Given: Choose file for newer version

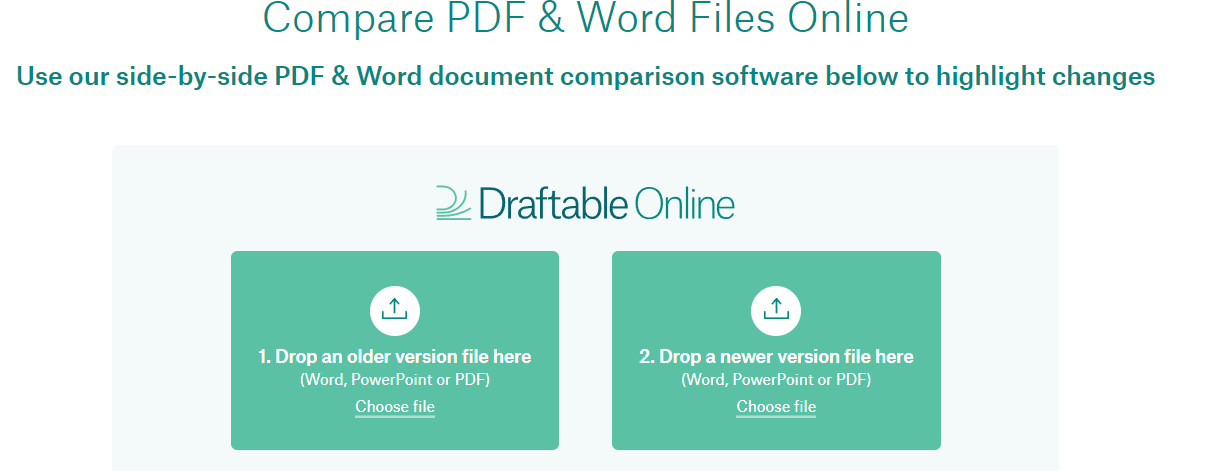Looking at the screenshot, I should pyautogui.click(x=776, y=406).
